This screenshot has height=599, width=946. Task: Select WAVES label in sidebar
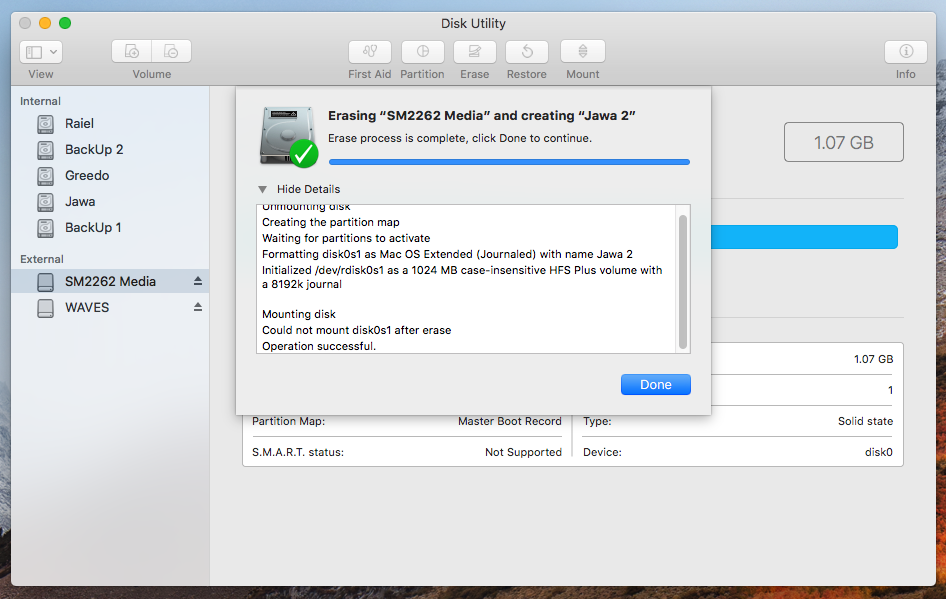tap(87, 308)
